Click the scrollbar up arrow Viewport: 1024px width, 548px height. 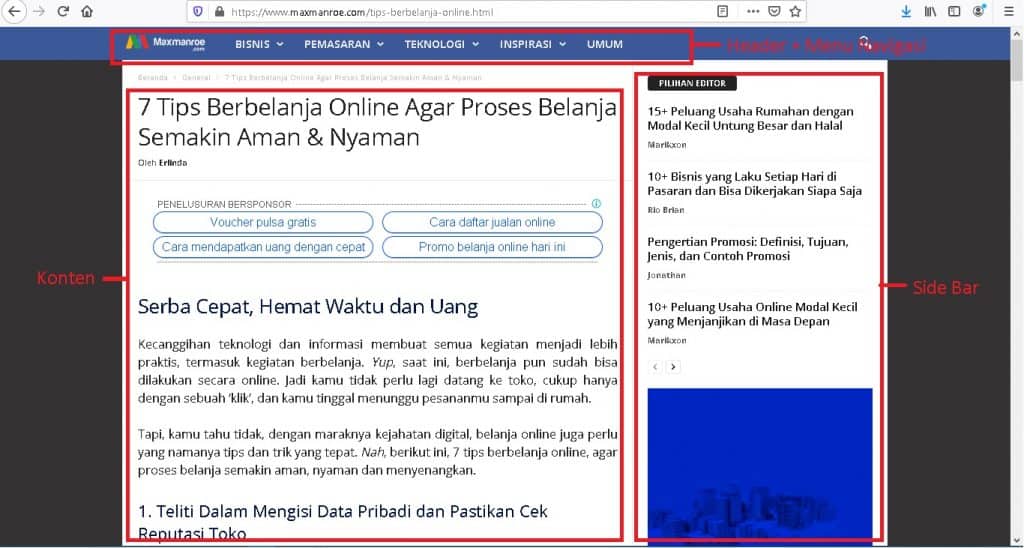(1017, 33)
